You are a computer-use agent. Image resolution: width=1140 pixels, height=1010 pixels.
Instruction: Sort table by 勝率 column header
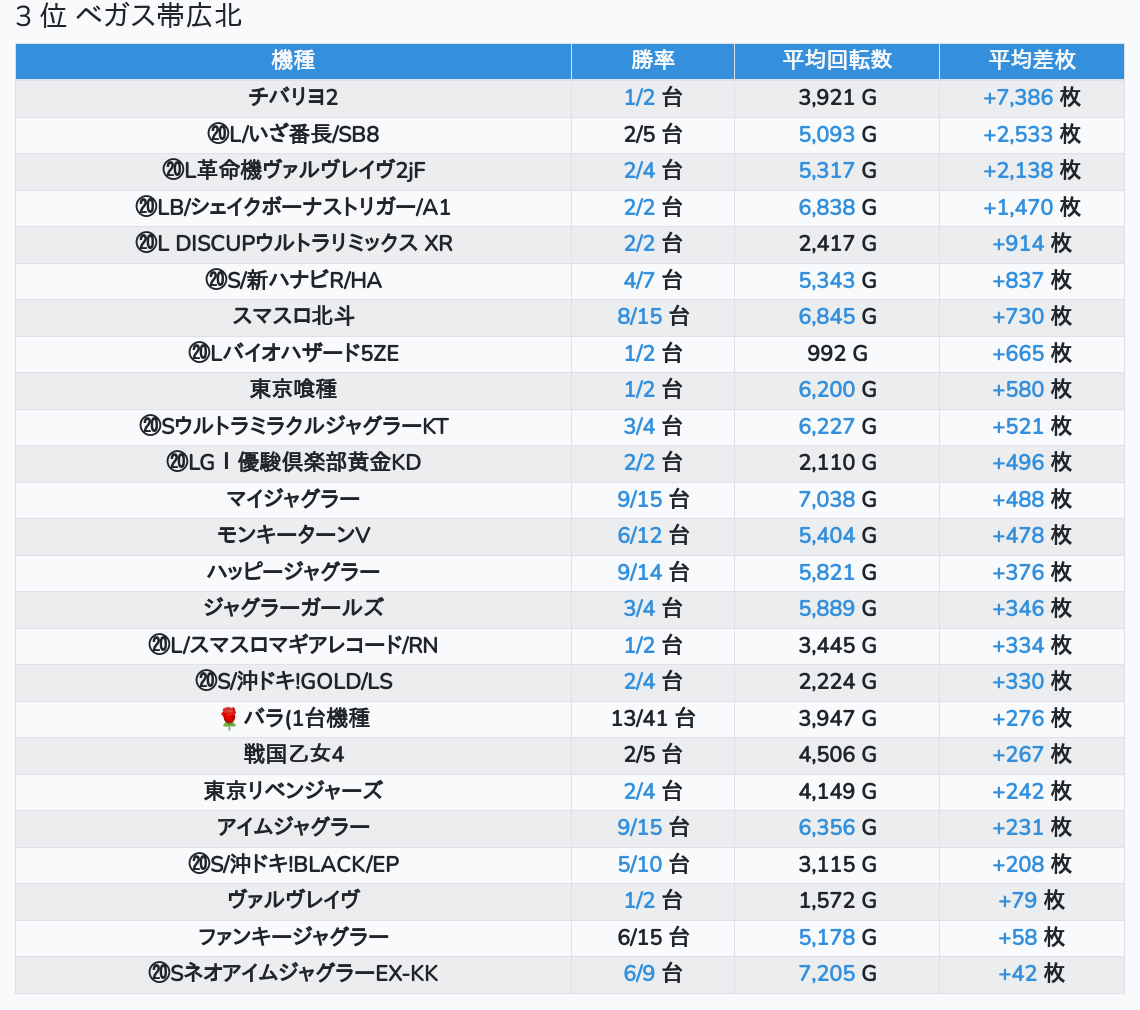pos(652,60)
